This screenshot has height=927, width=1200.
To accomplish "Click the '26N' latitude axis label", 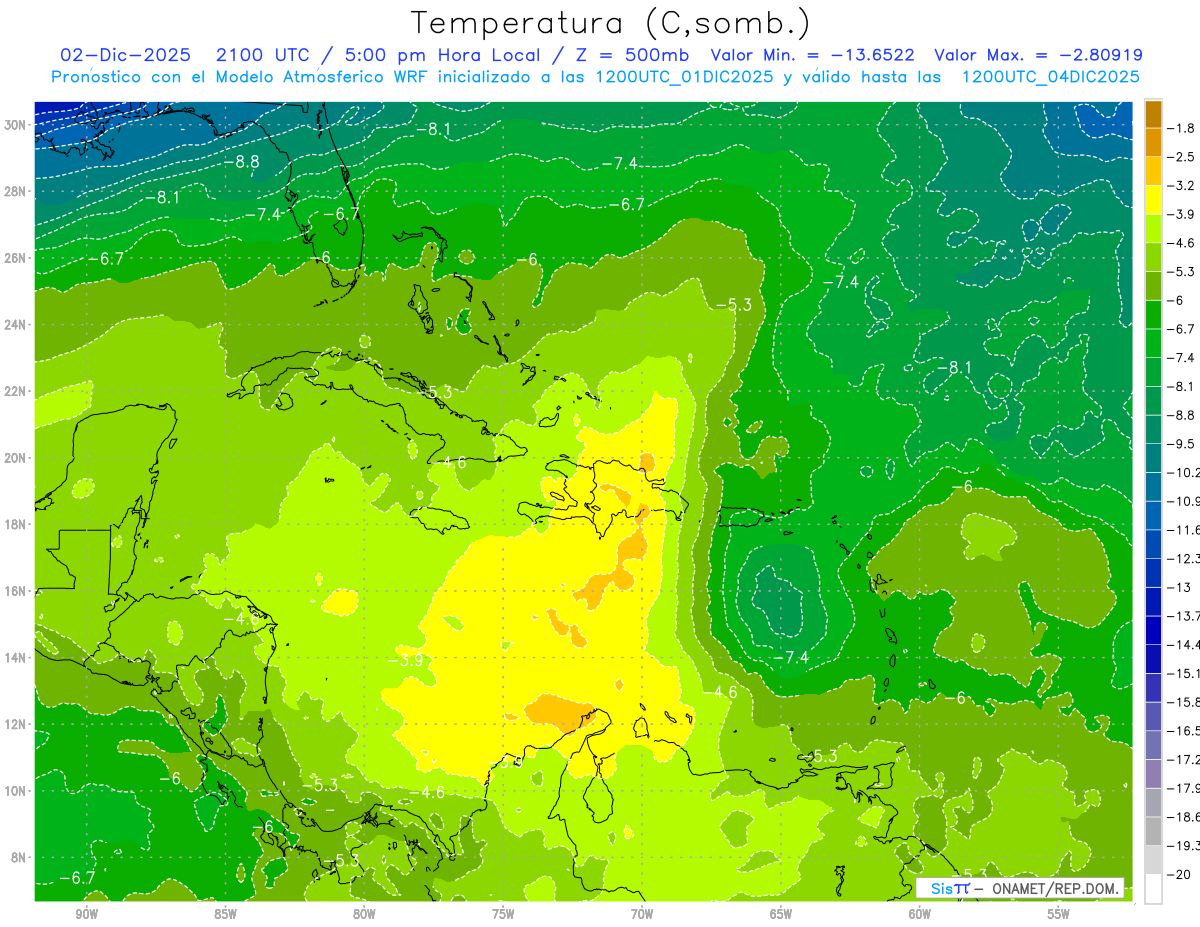I will click(x=14, y=258).
